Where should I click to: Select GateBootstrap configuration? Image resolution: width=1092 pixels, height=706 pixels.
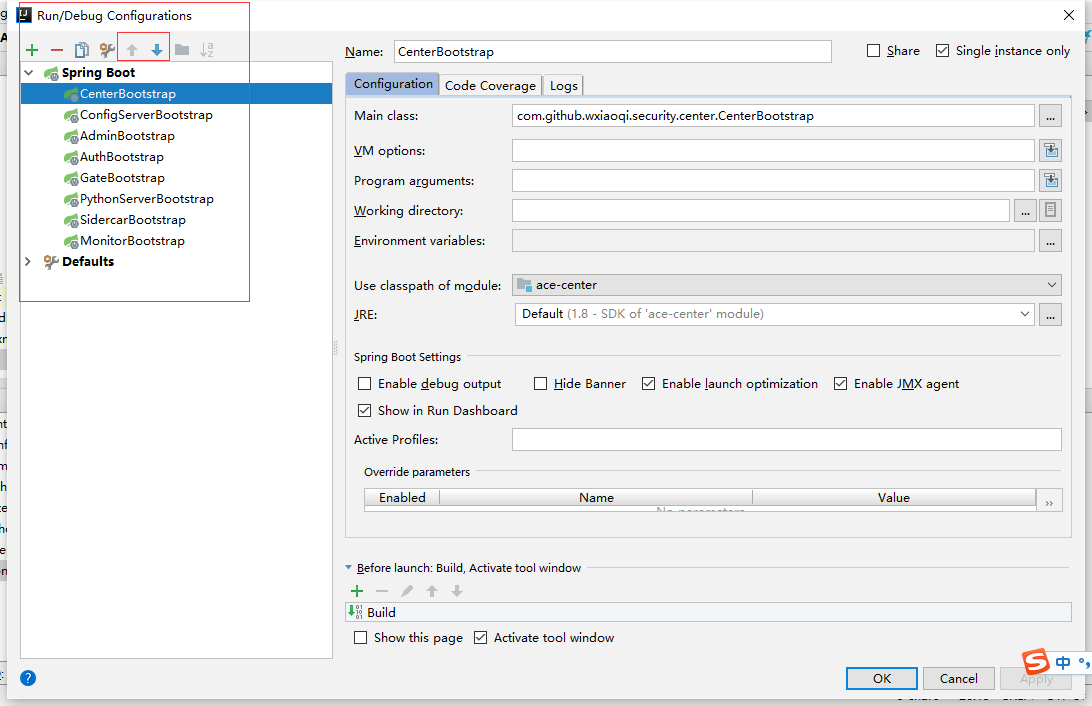123,178
